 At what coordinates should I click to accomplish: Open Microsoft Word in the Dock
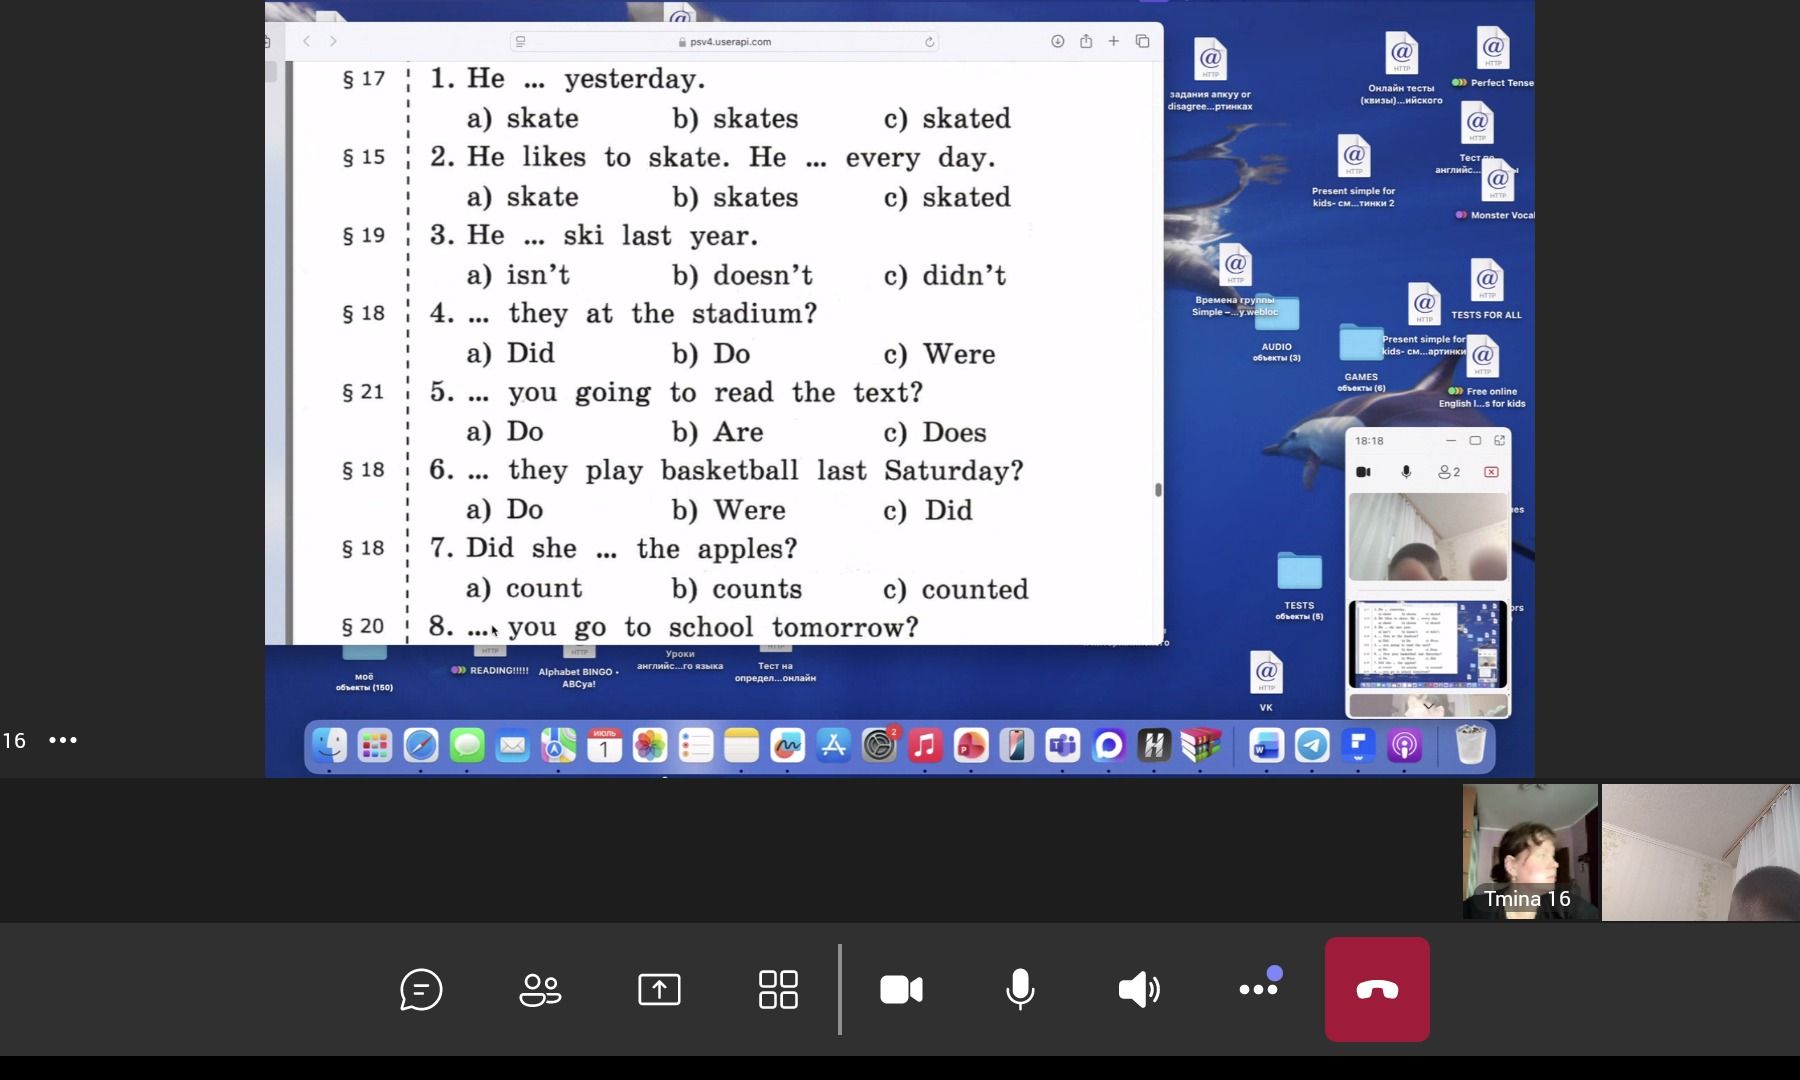click(x=1266, y=745)
